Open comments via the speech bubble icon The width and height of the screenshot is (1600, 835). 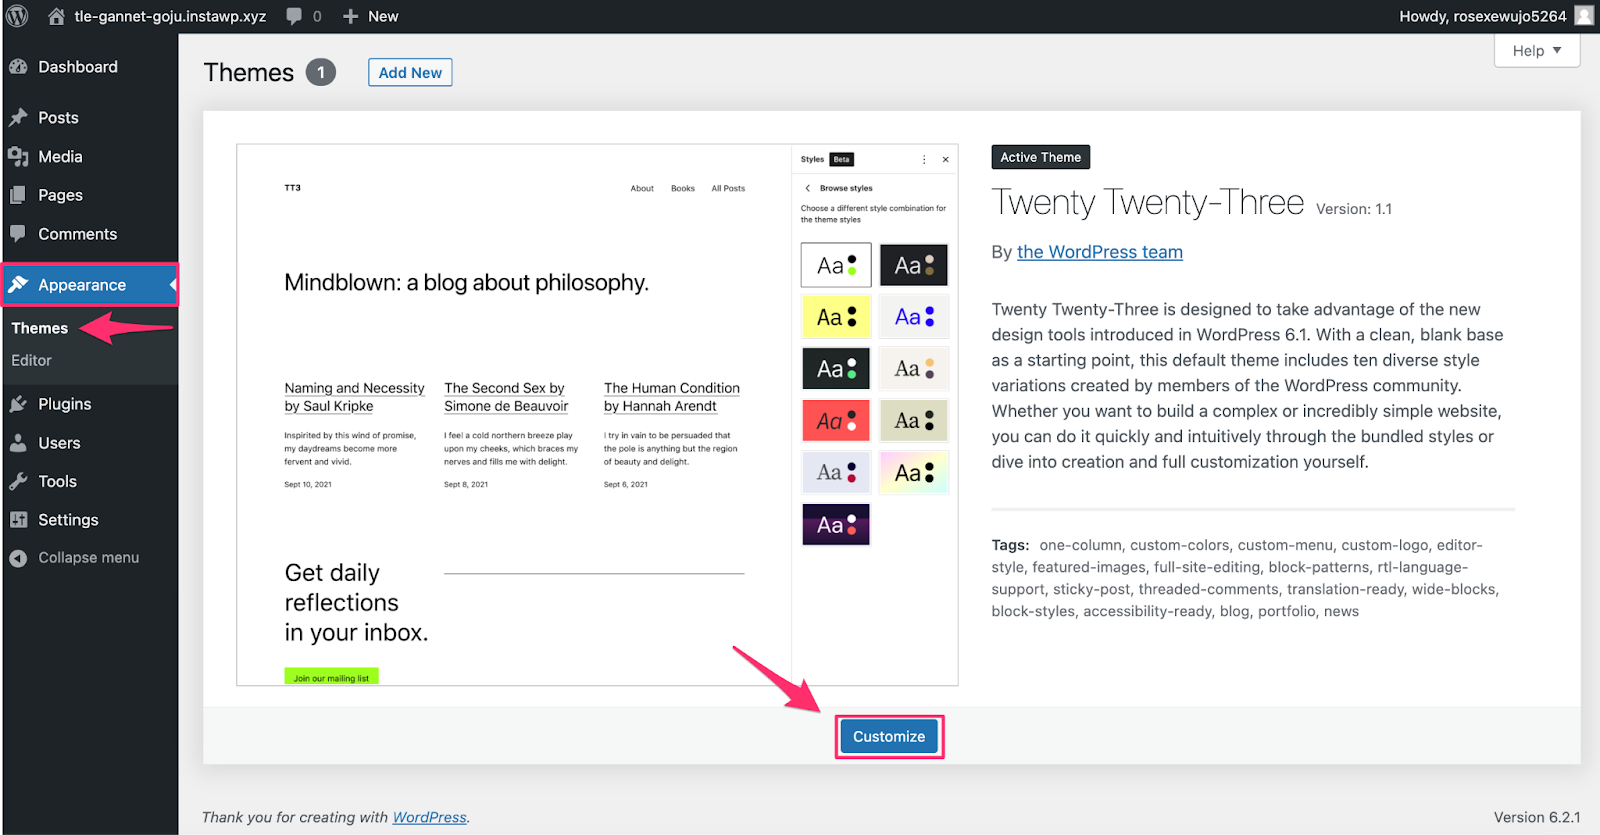[x=292, y=15]
